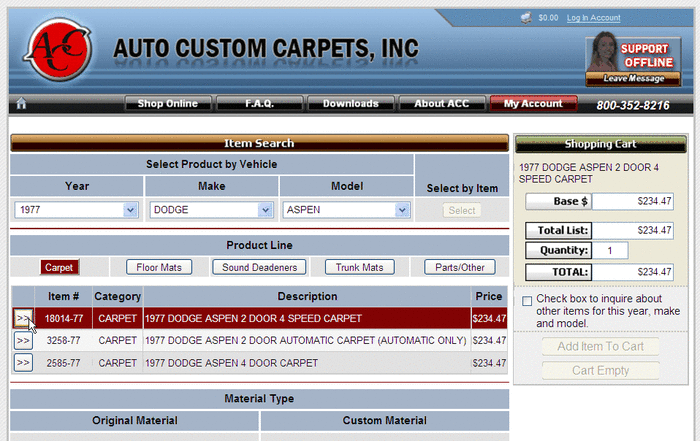
Task: Expand the Model dropdown showing ASPEN
Action: point(346,210)
